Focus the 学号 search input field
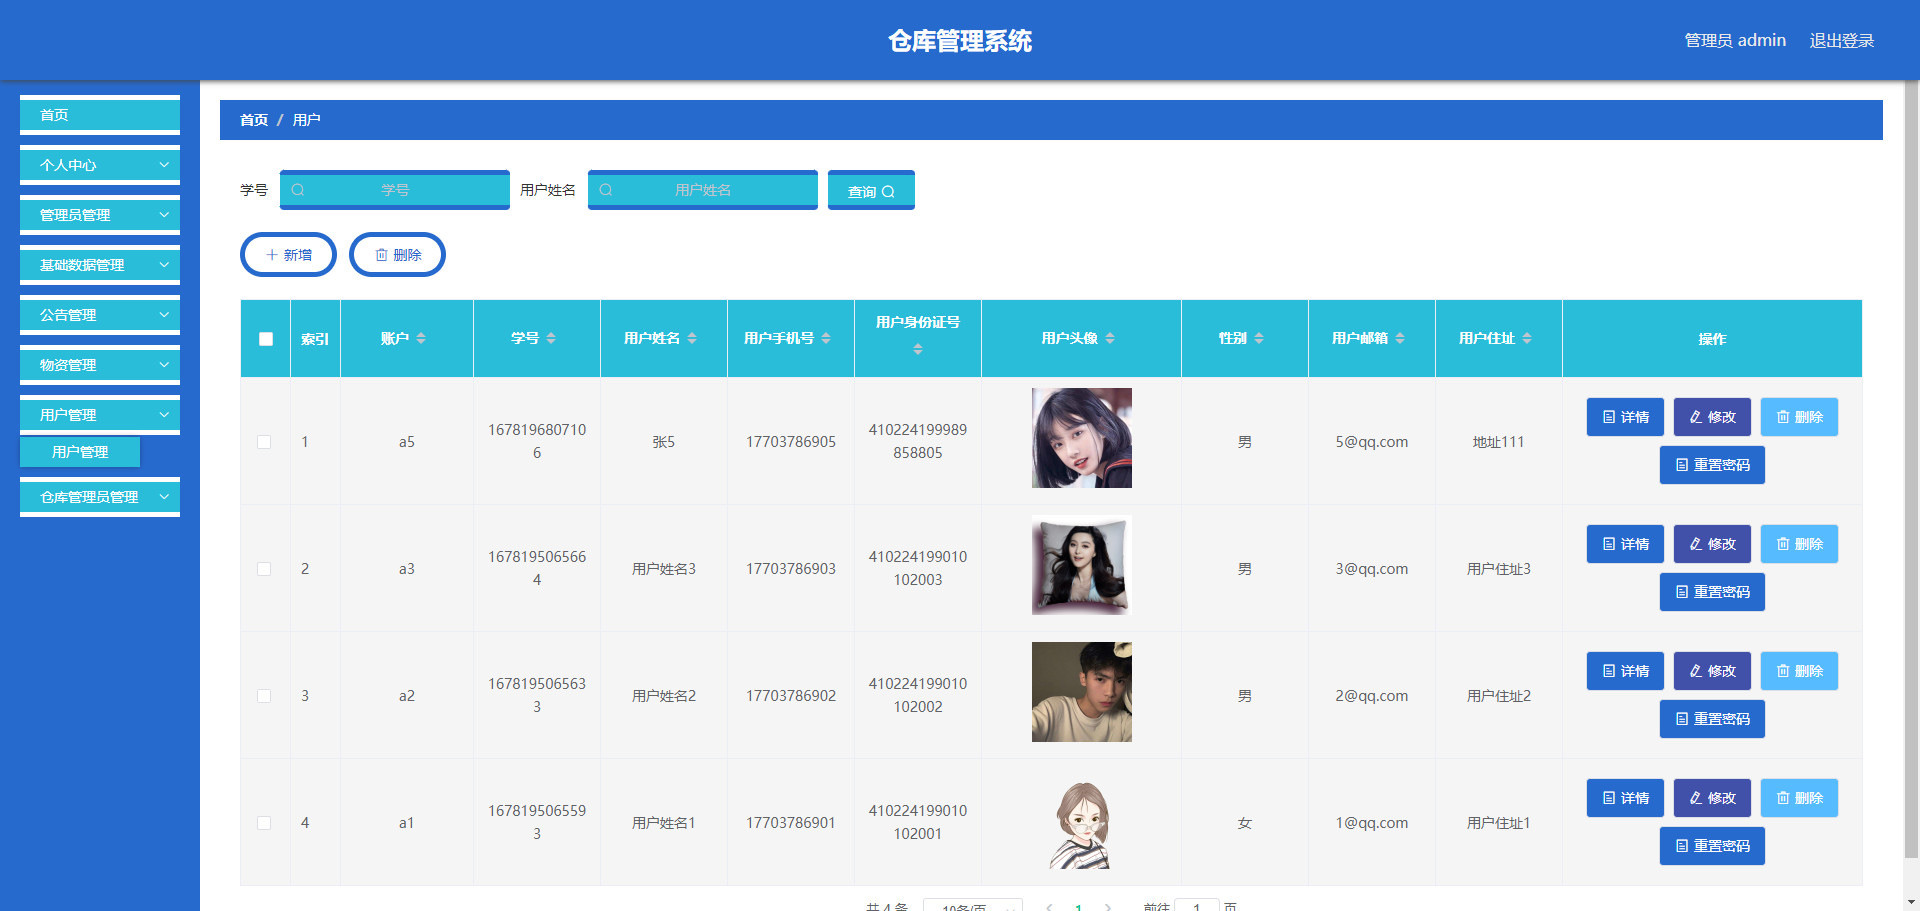Screen dimensions: 1920x911 (395, 190)
